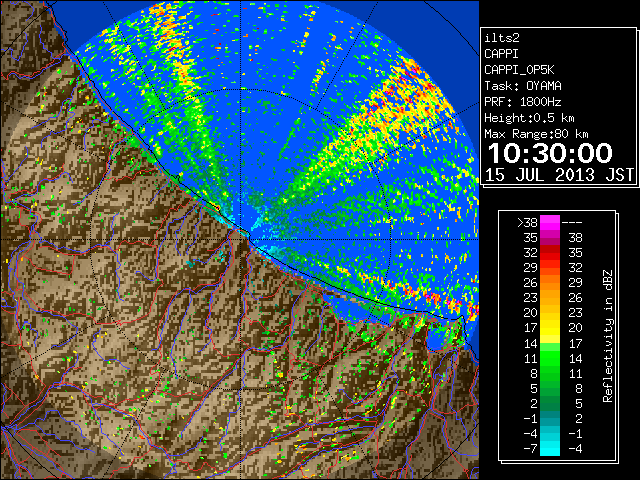Click the 10:30:00 timestamp

click(x=550, y=153)
